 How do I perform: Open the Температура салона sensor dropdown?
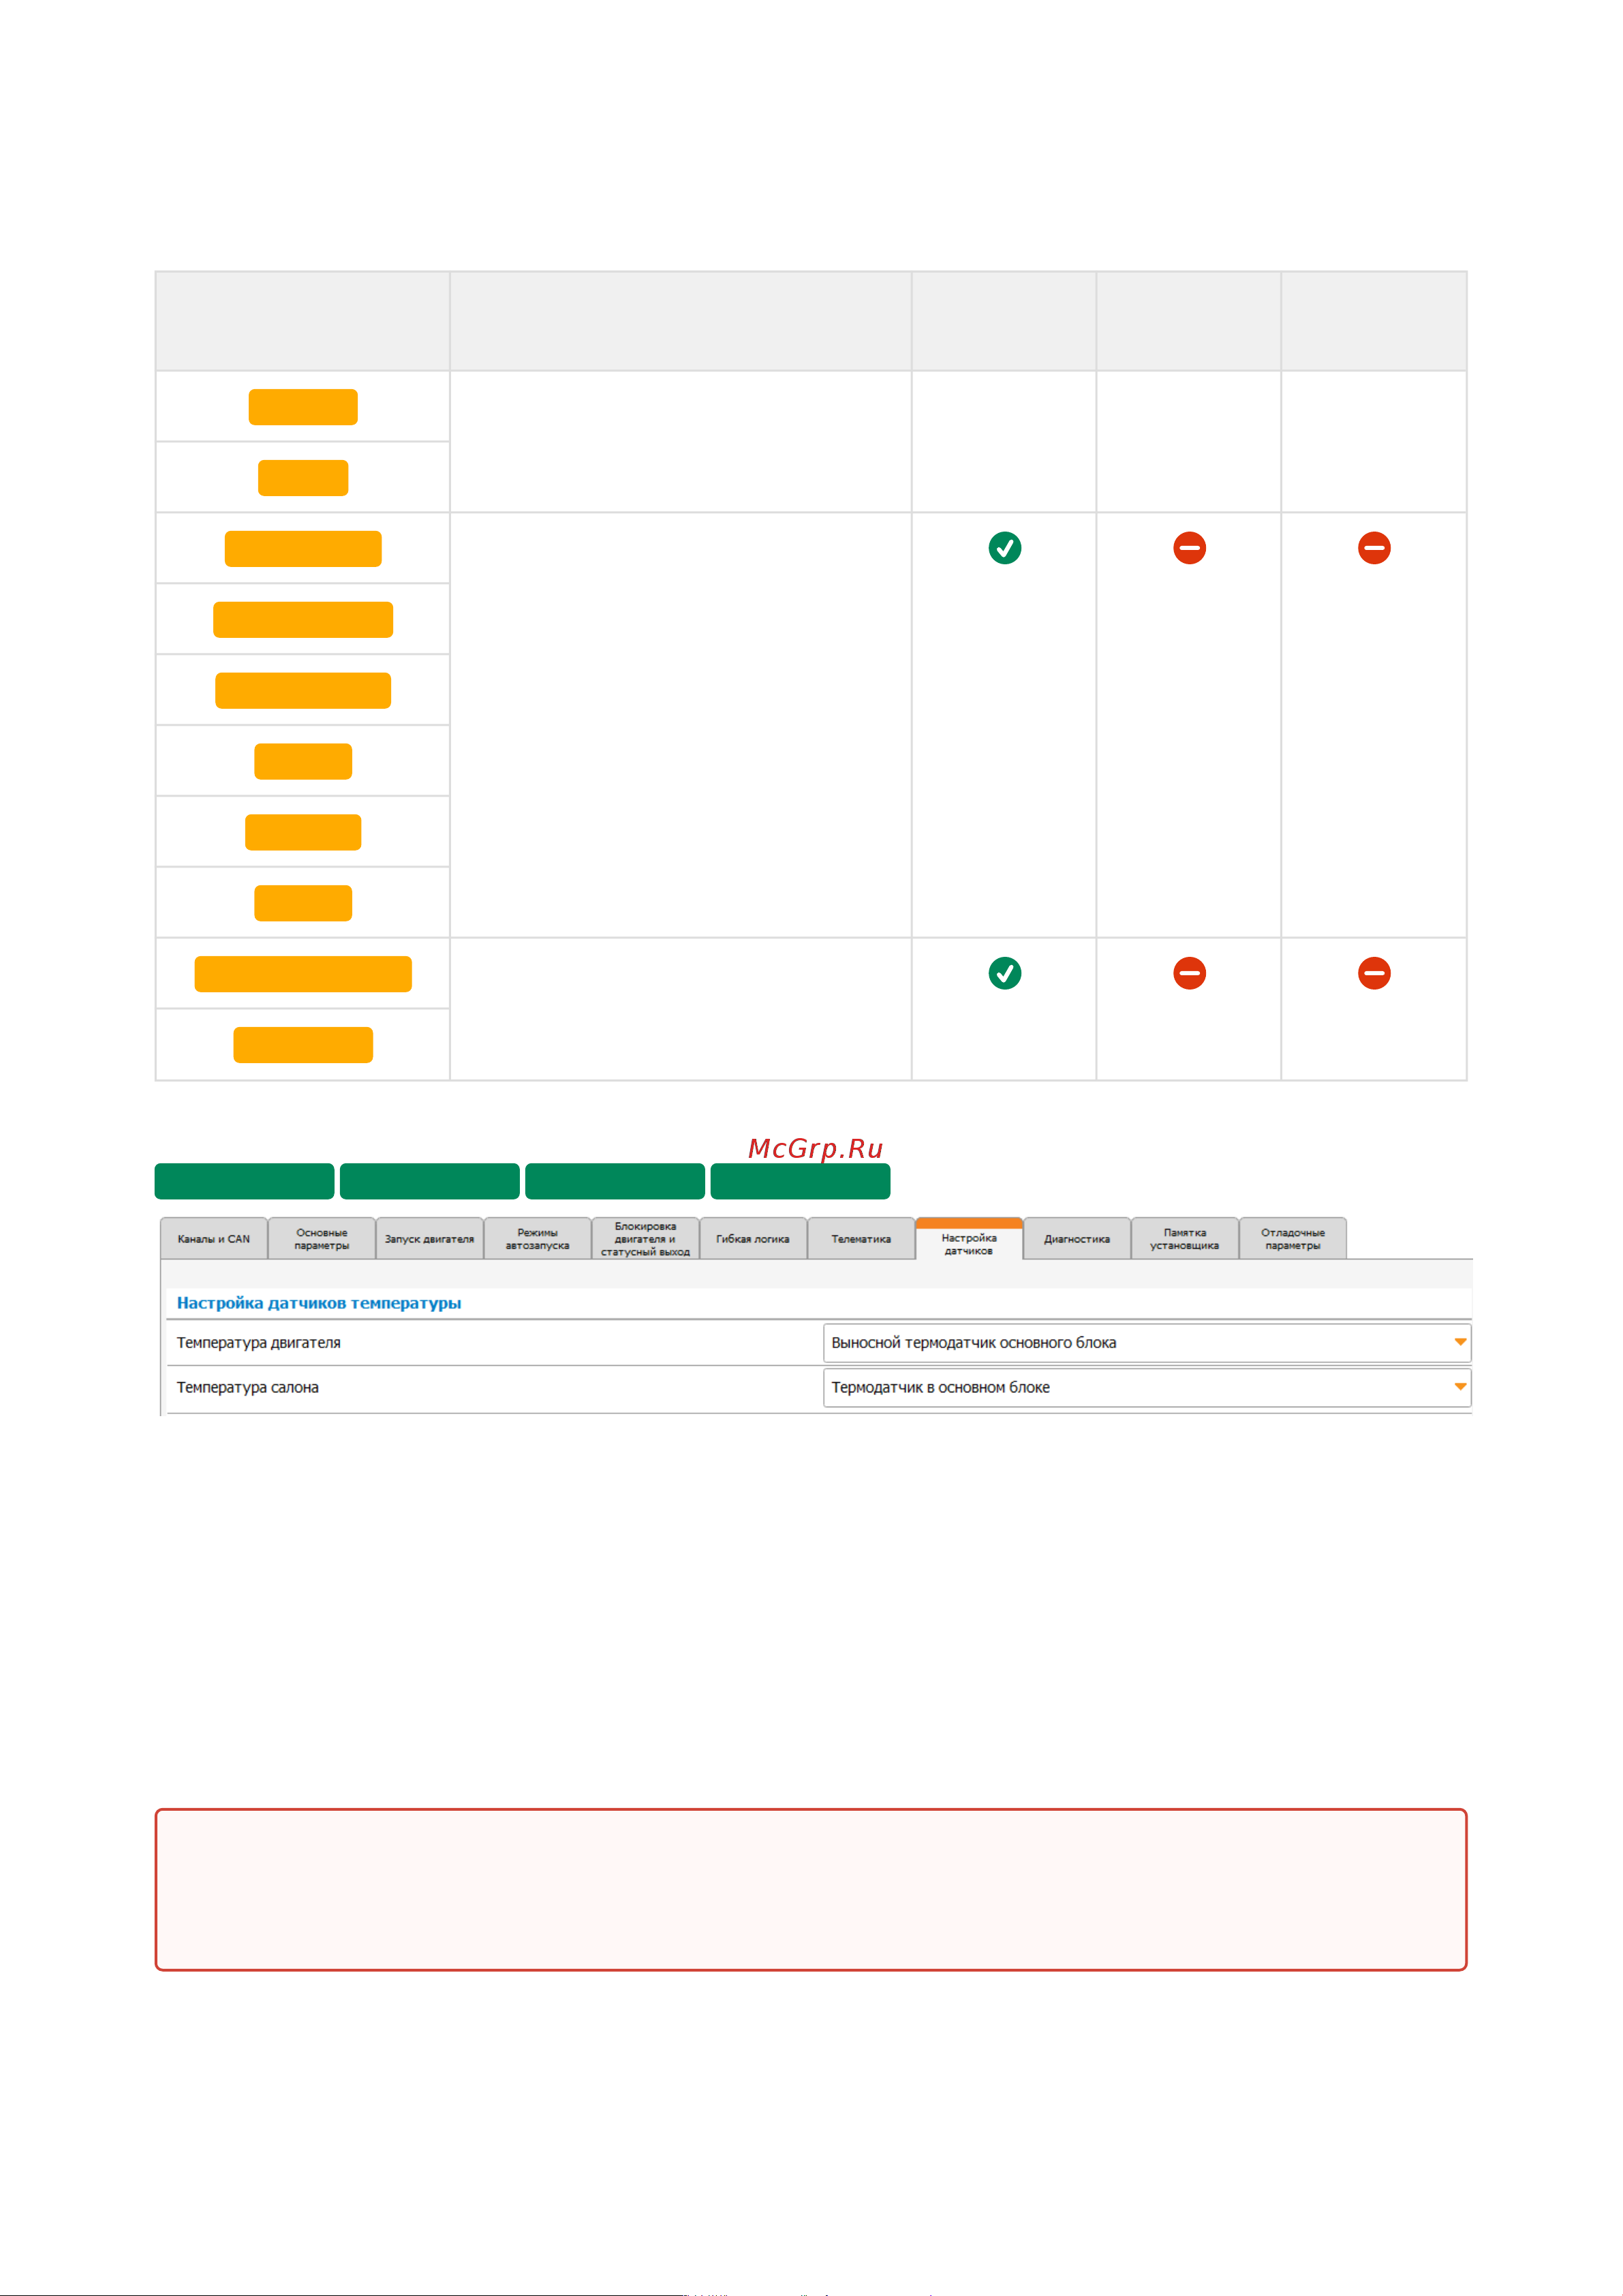1147,1388
